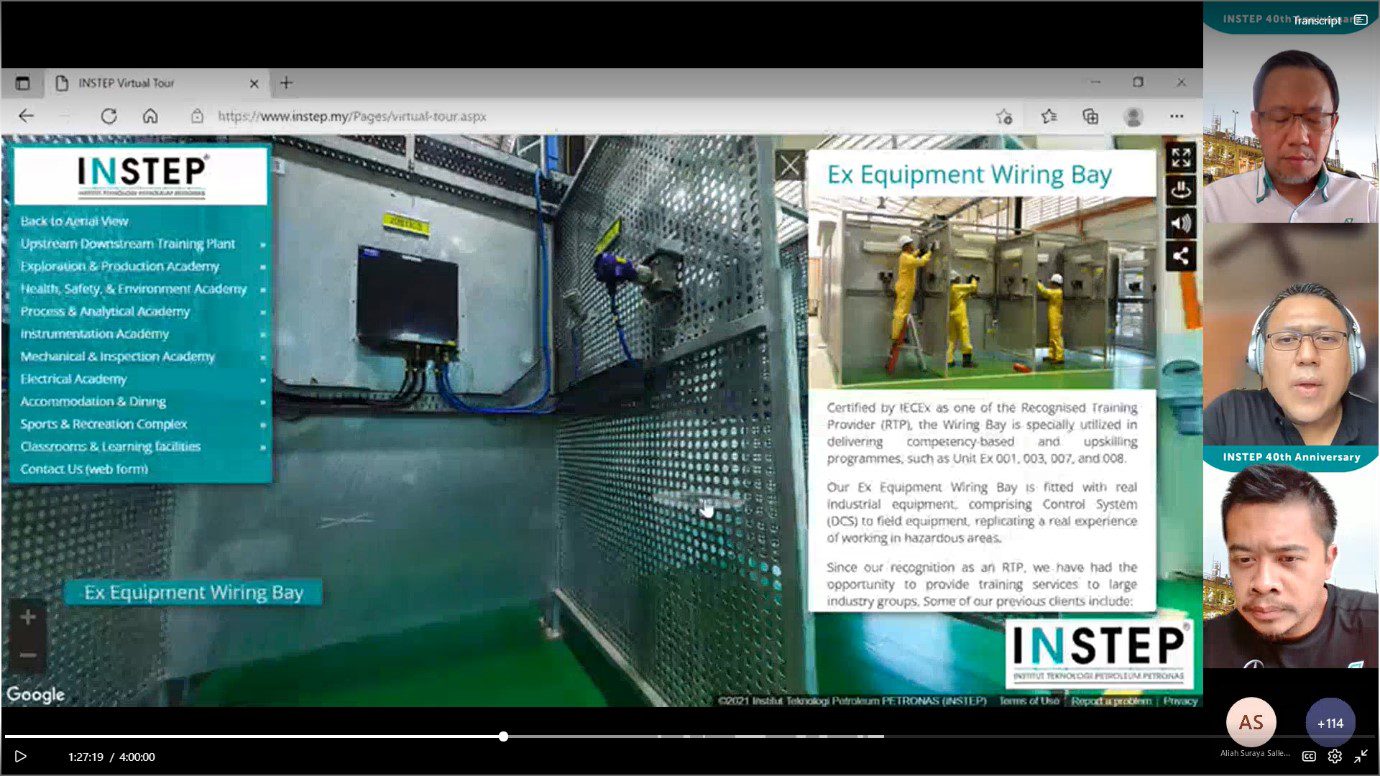Select the AS participant avatar
The image size is (1380, 776).
click(x=1251, y=722)
